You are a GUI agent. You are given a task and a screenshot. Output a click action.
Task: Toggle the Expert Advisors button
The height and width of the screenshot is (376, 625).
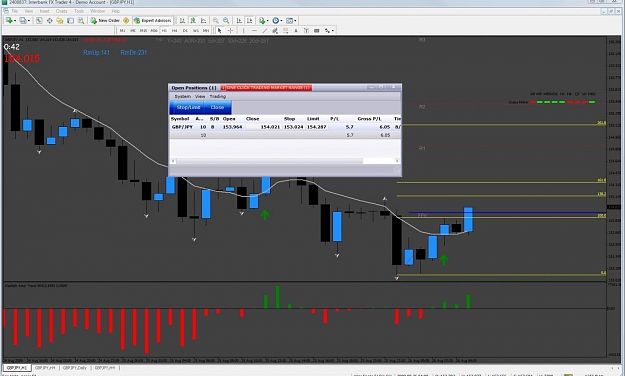pos(153,20)
